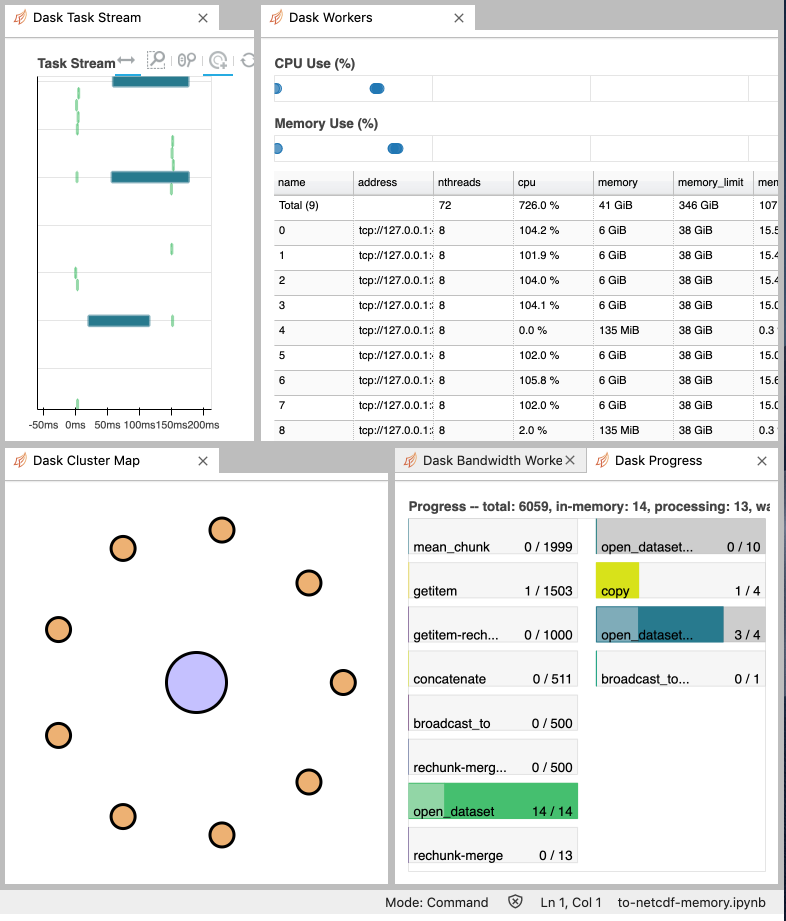Click the large purple scheduler node
The width and height of the screenshot is (786, 921).
[196, 683]
